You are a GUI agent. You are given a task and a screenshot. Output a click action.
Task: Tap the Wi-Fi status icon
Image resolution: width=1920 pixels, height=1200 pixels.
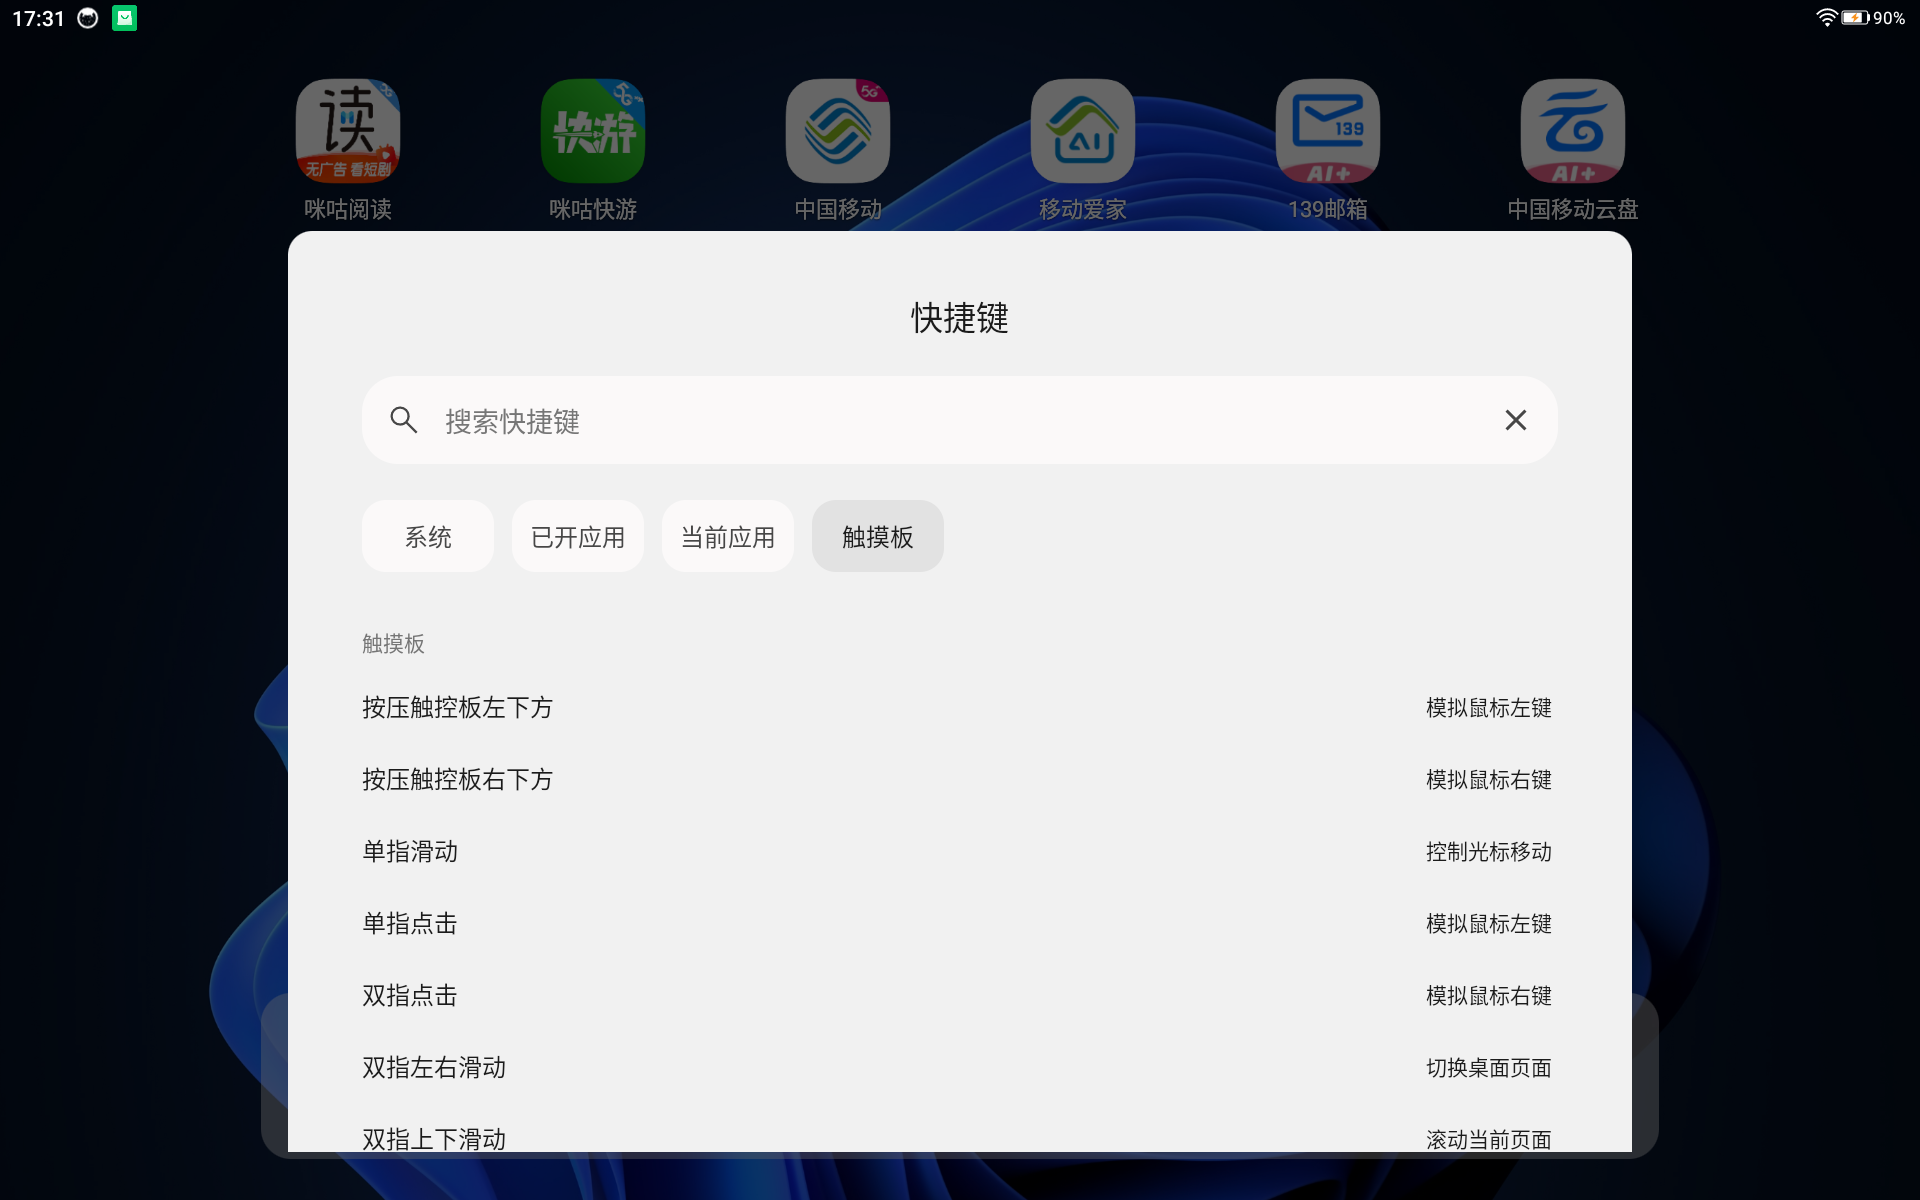tap(1826, 18)
